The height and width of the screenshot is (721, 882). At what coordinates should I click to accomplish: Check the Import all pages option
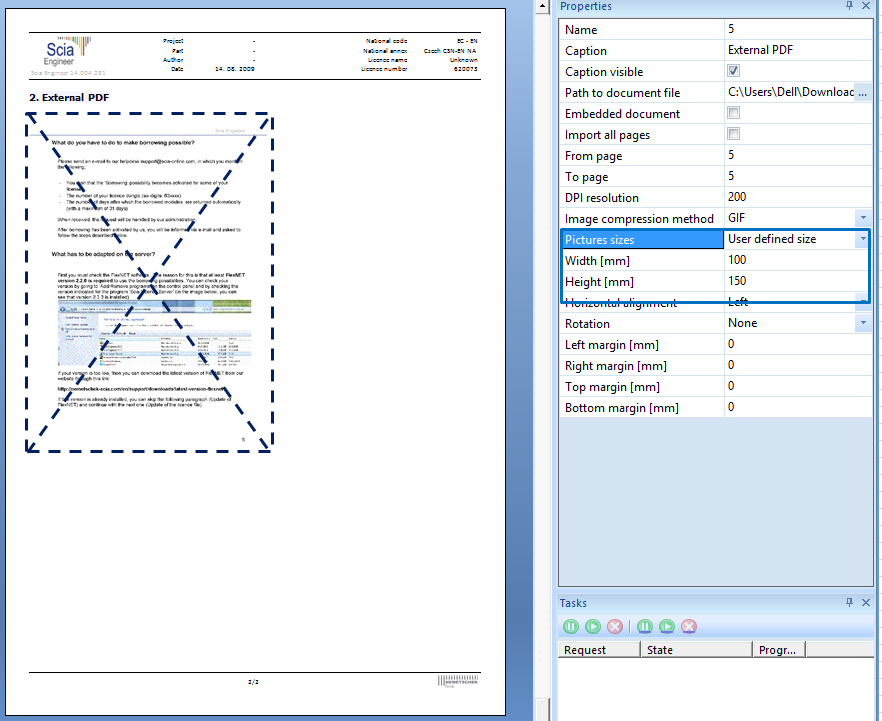point(733,135)
